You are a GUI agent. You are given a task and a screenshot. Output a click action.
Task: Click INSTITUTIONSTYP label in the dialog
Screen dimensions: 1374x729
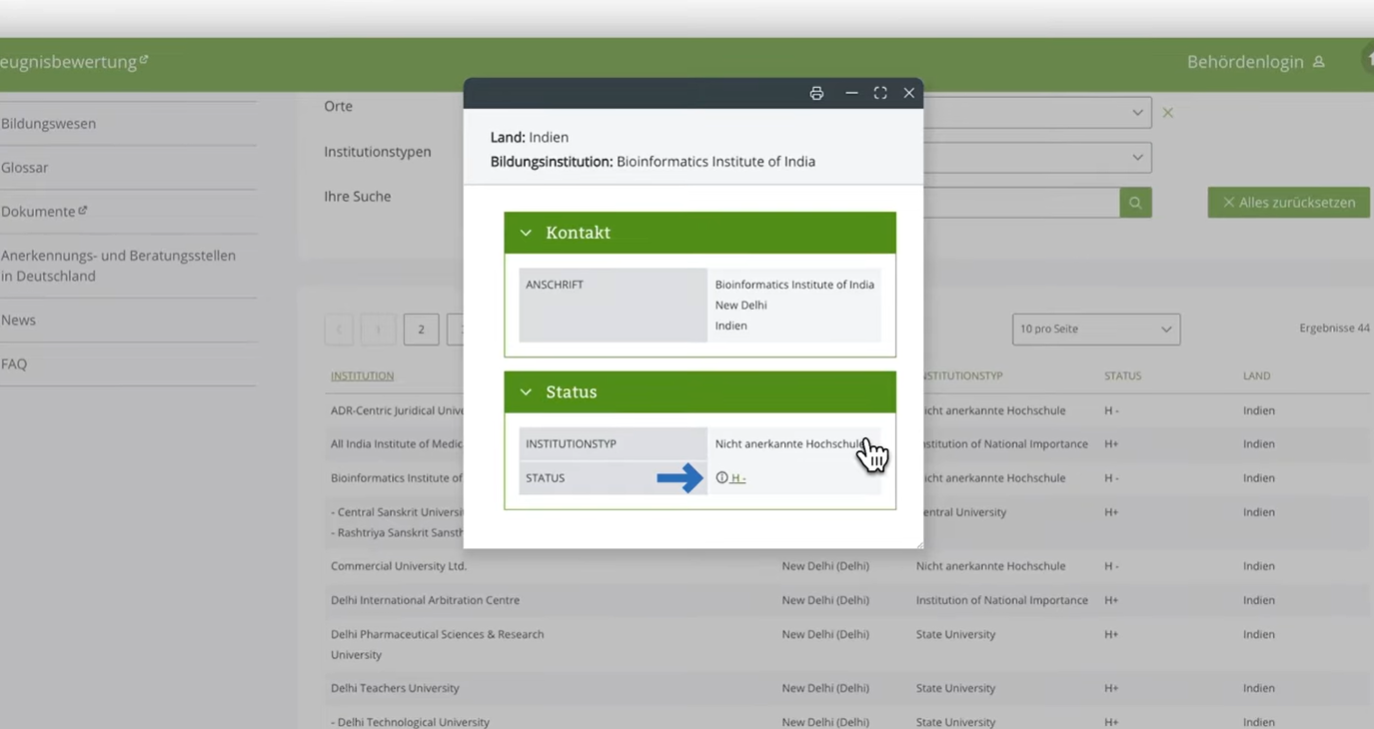coord(571,444)
